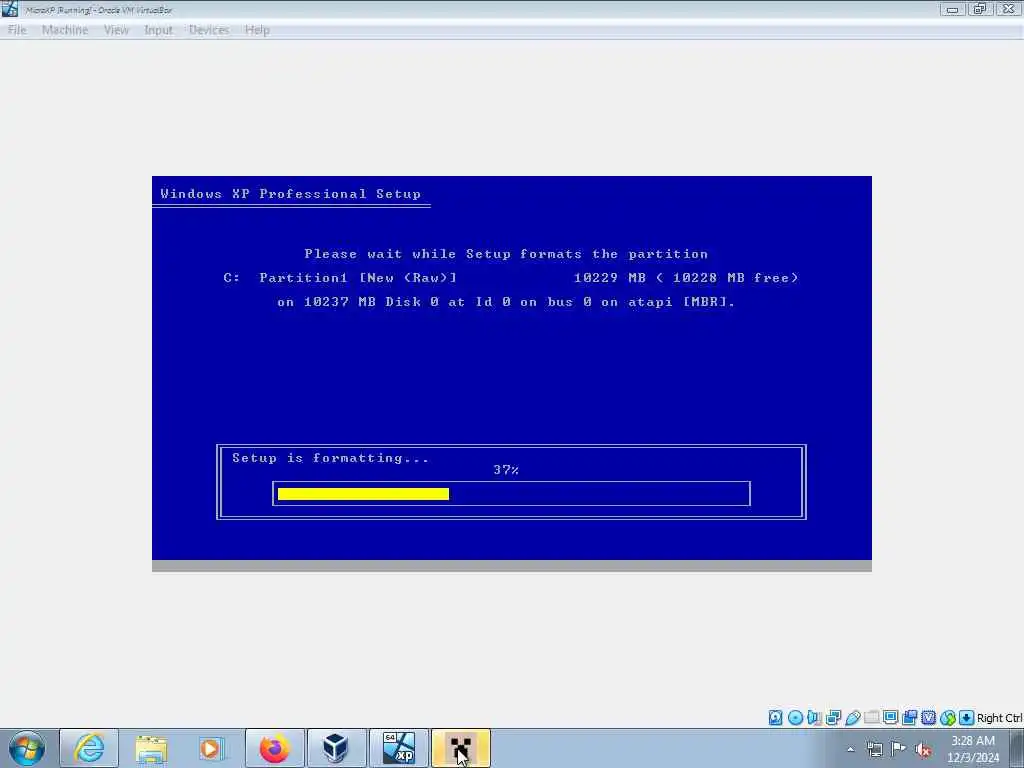
Task: Minimize the VirtualBox window
Action: click(952, 9)
